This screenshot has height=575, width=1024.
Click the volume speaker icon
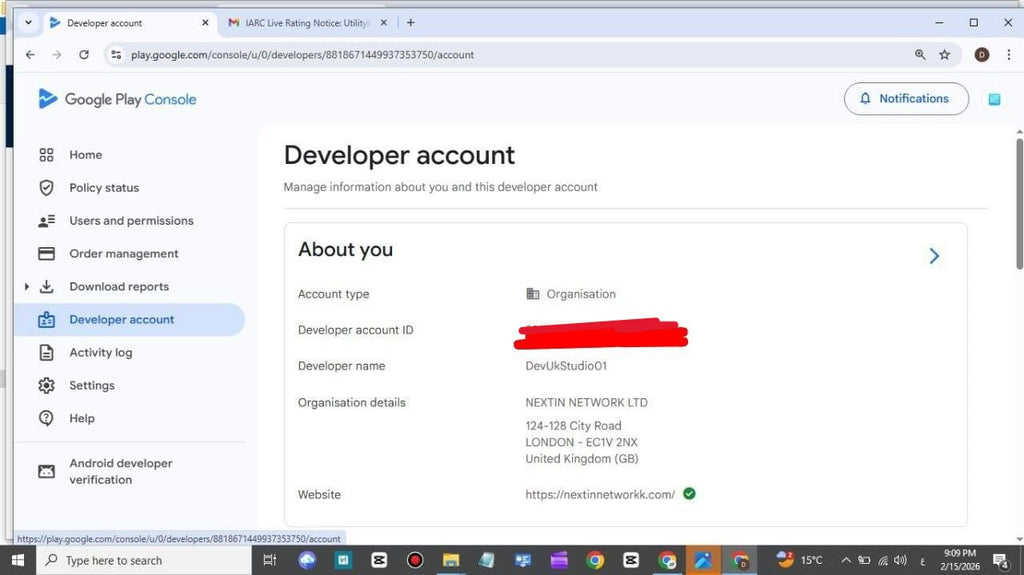pyautogui.click(x=901, y=560)
